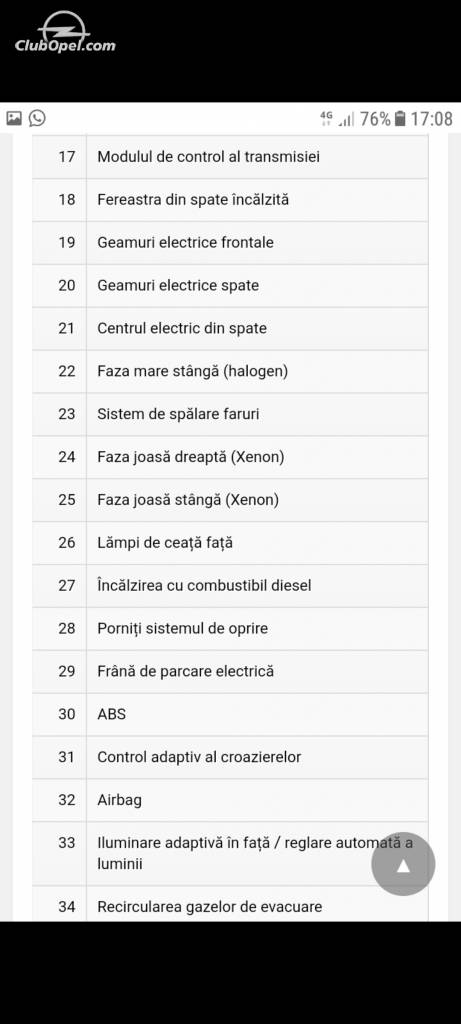Tap the scroll-to-top arrow button
The width and height of the screenshot is (461, 1024).
pyautogui.click(x=403, y=863)
